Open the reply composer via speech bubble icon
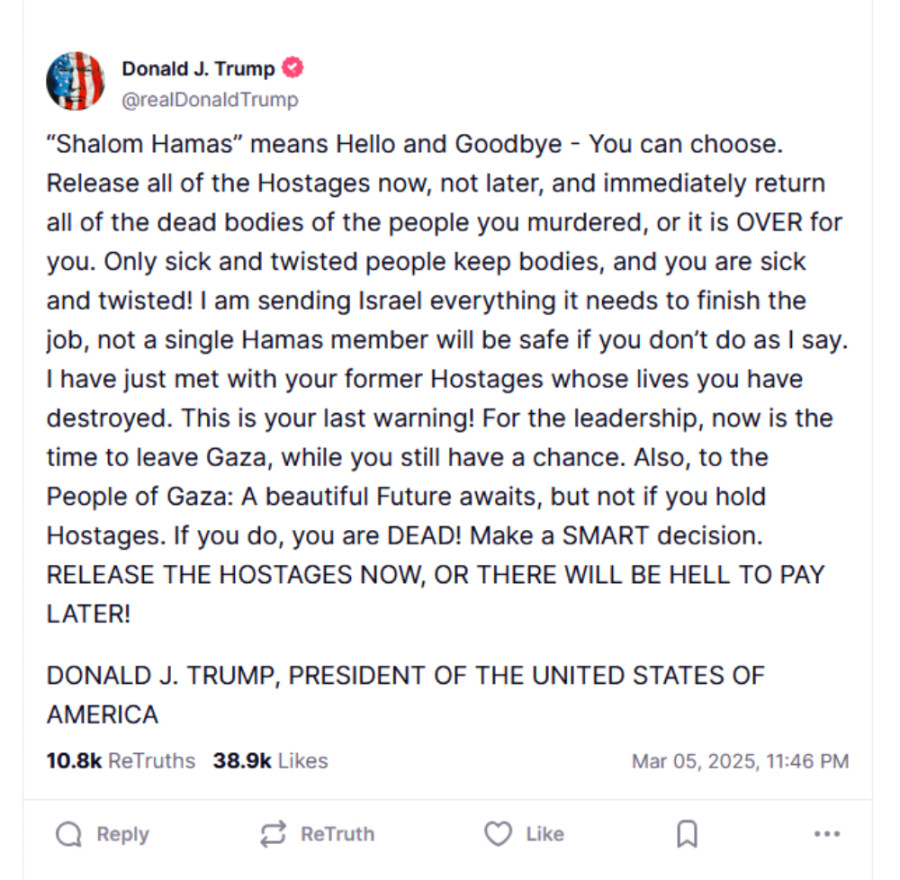Image resolution: width=900 pixels, height=880 pixels. coord(66,833)
